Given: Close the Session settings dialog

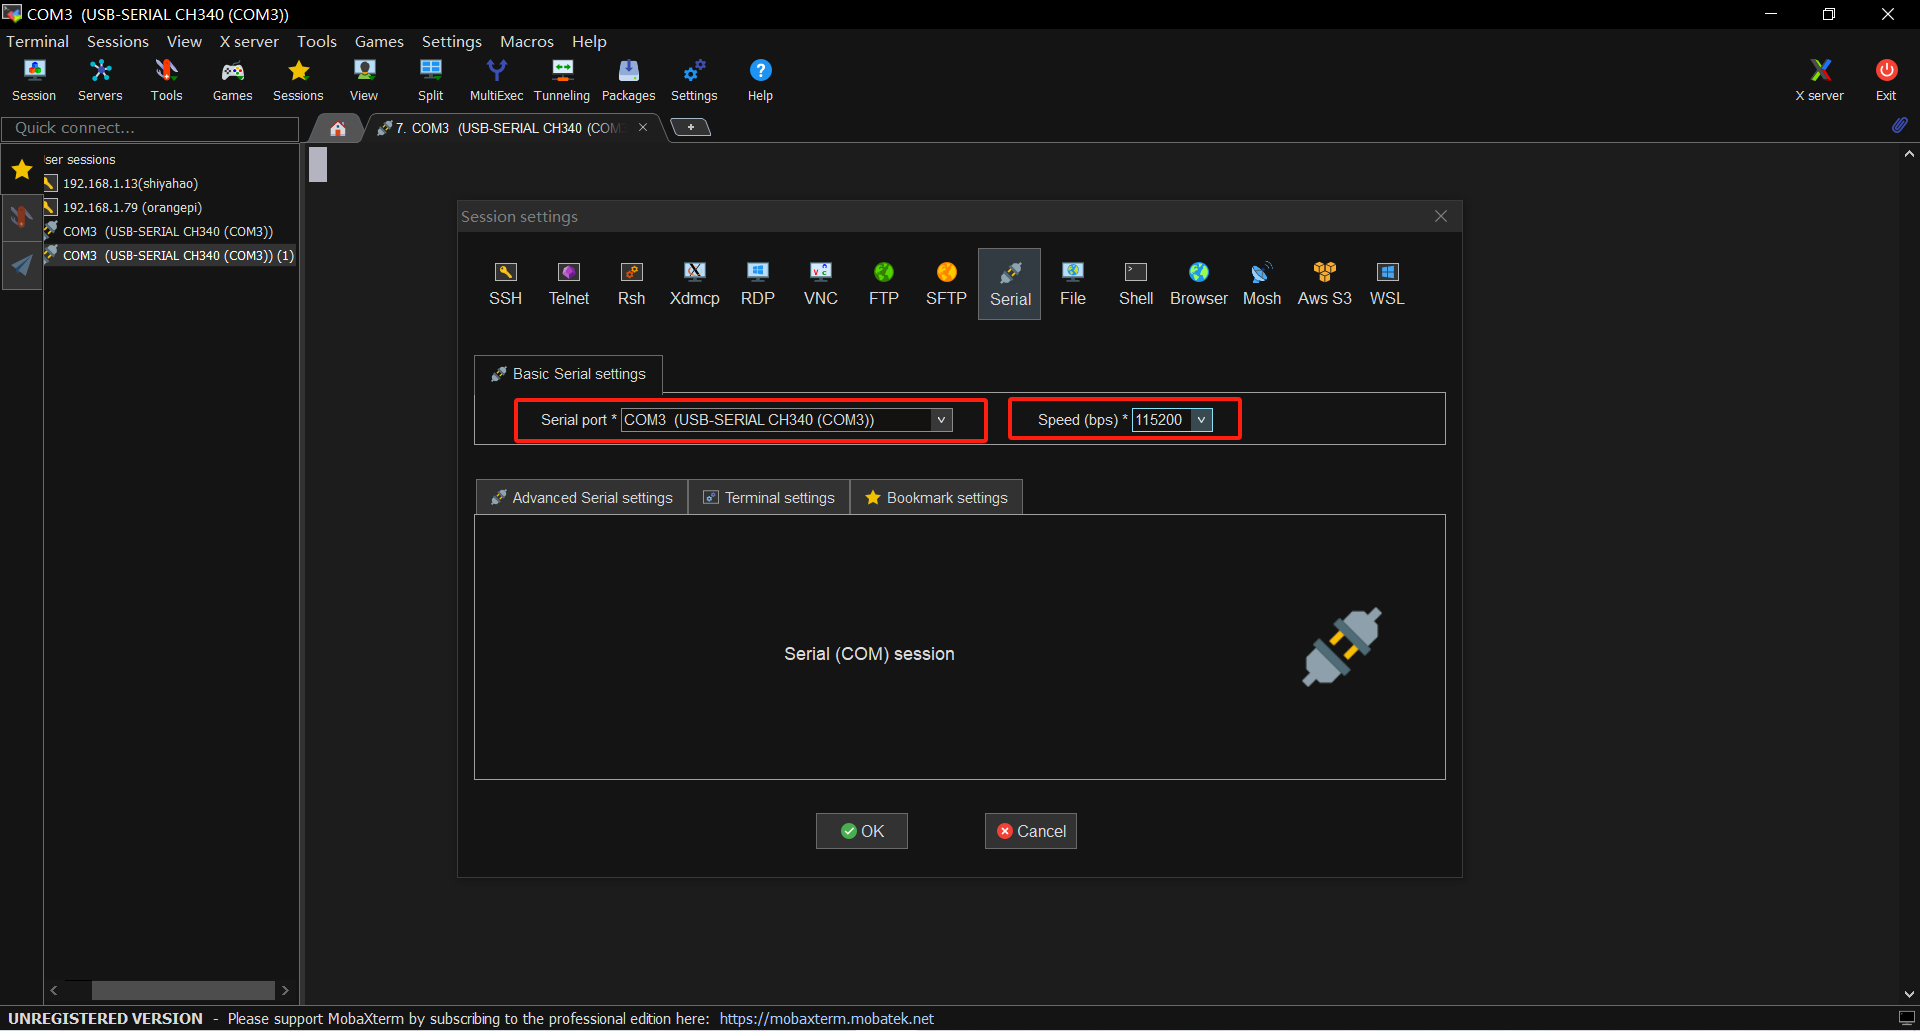Looking at the screenshot, I should click(1441, 216).
